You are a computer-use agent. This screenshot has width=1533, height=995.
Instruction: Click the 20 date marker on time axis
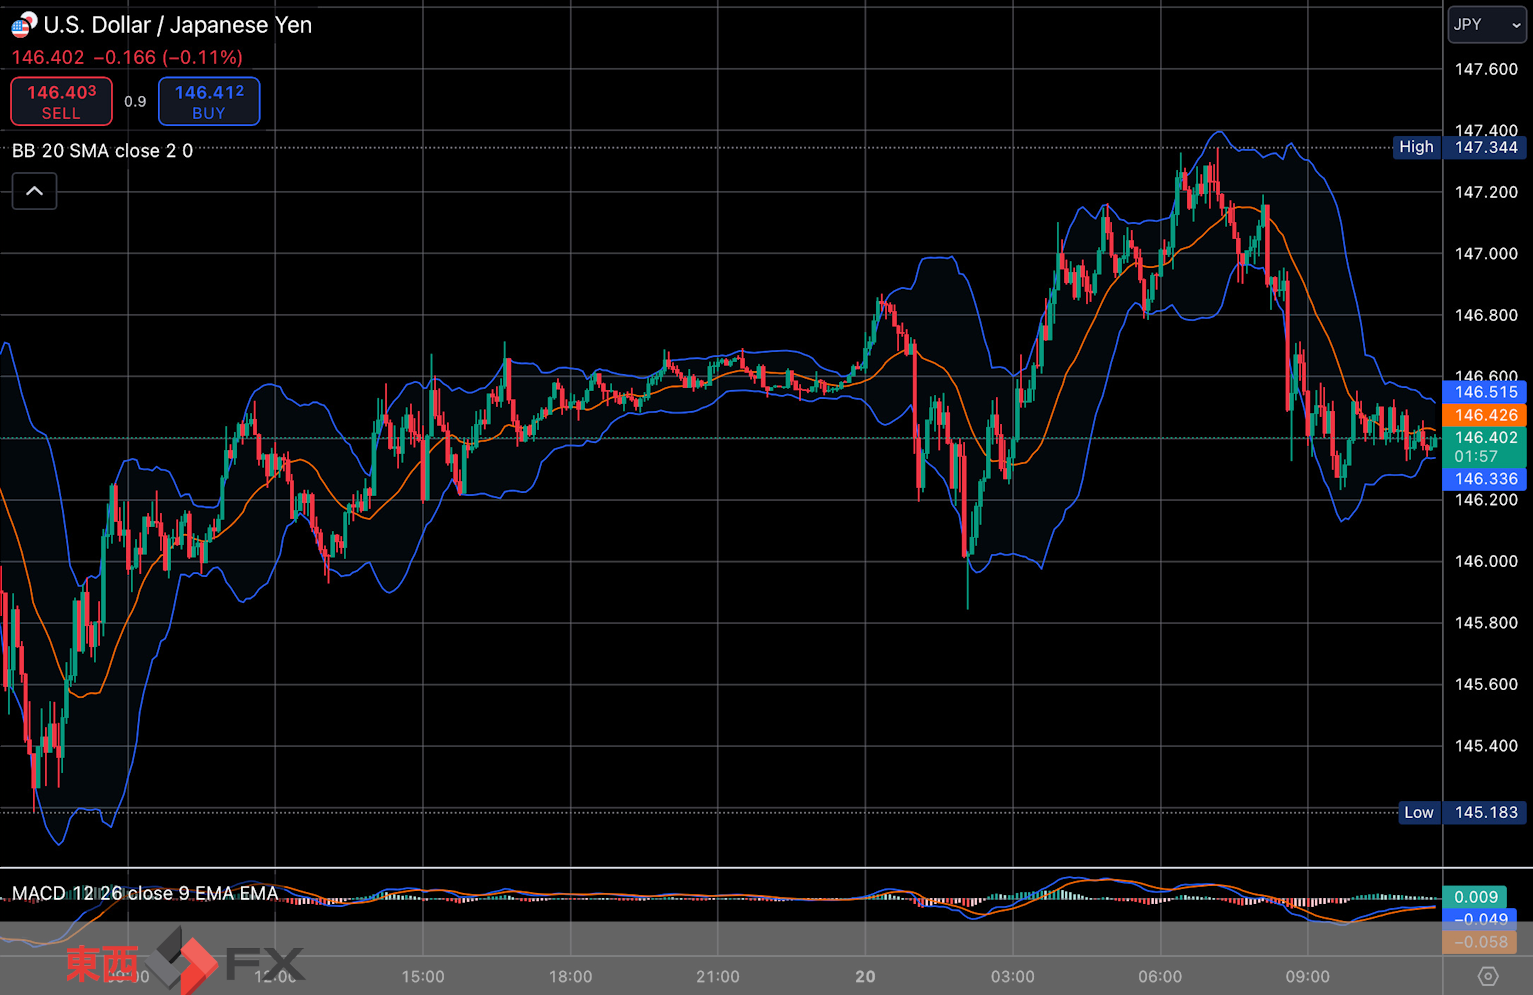click(x=865, y=976)
